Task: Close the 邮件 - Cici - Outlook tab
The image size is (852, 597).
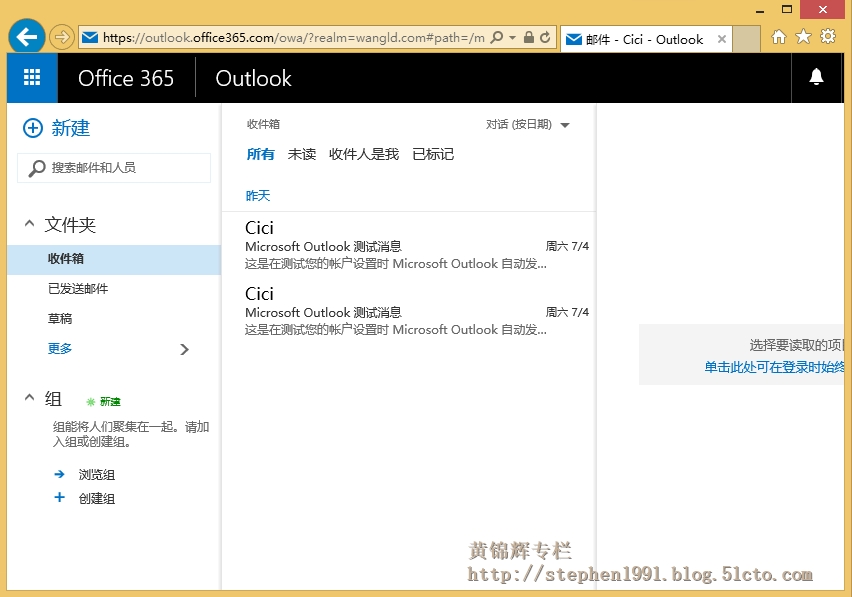Action: 722,39
